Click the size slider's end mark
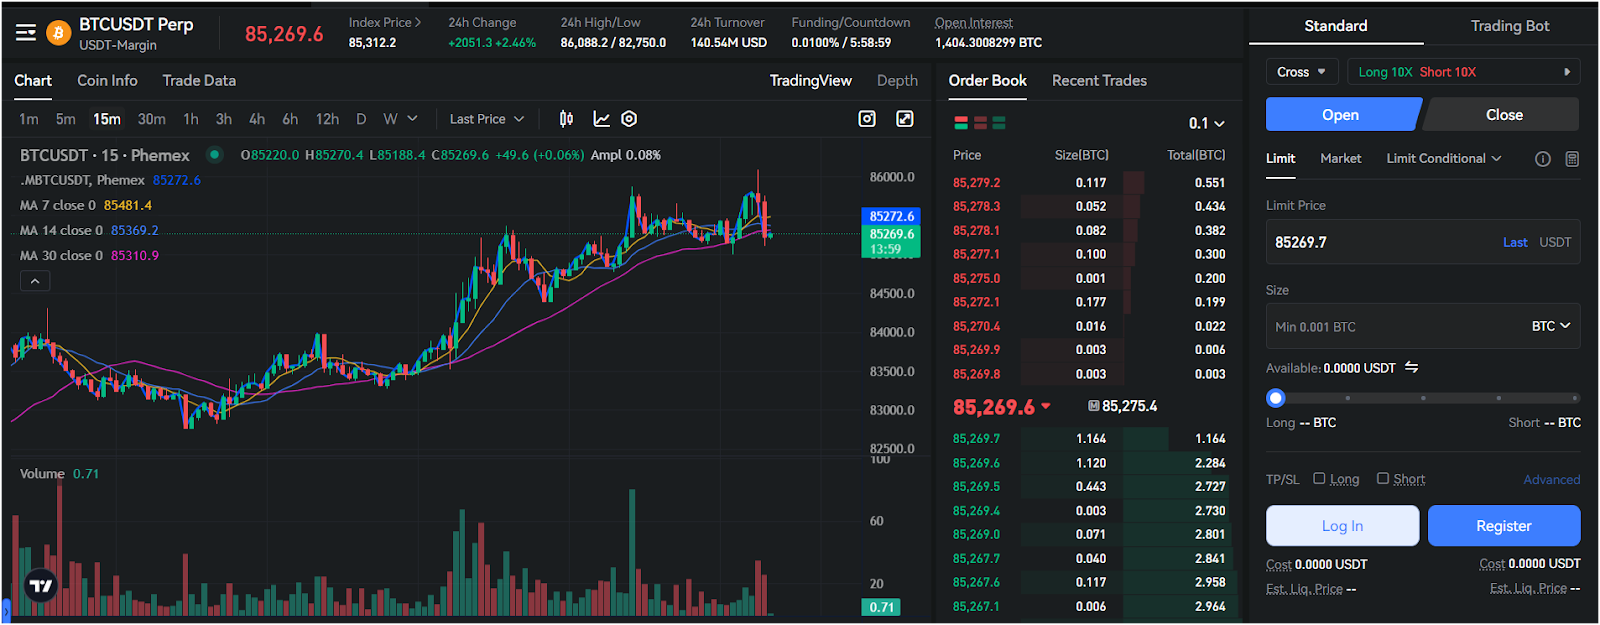Image resolution: width=1600 pixels, height=625 pixels. pos(1576,398)
